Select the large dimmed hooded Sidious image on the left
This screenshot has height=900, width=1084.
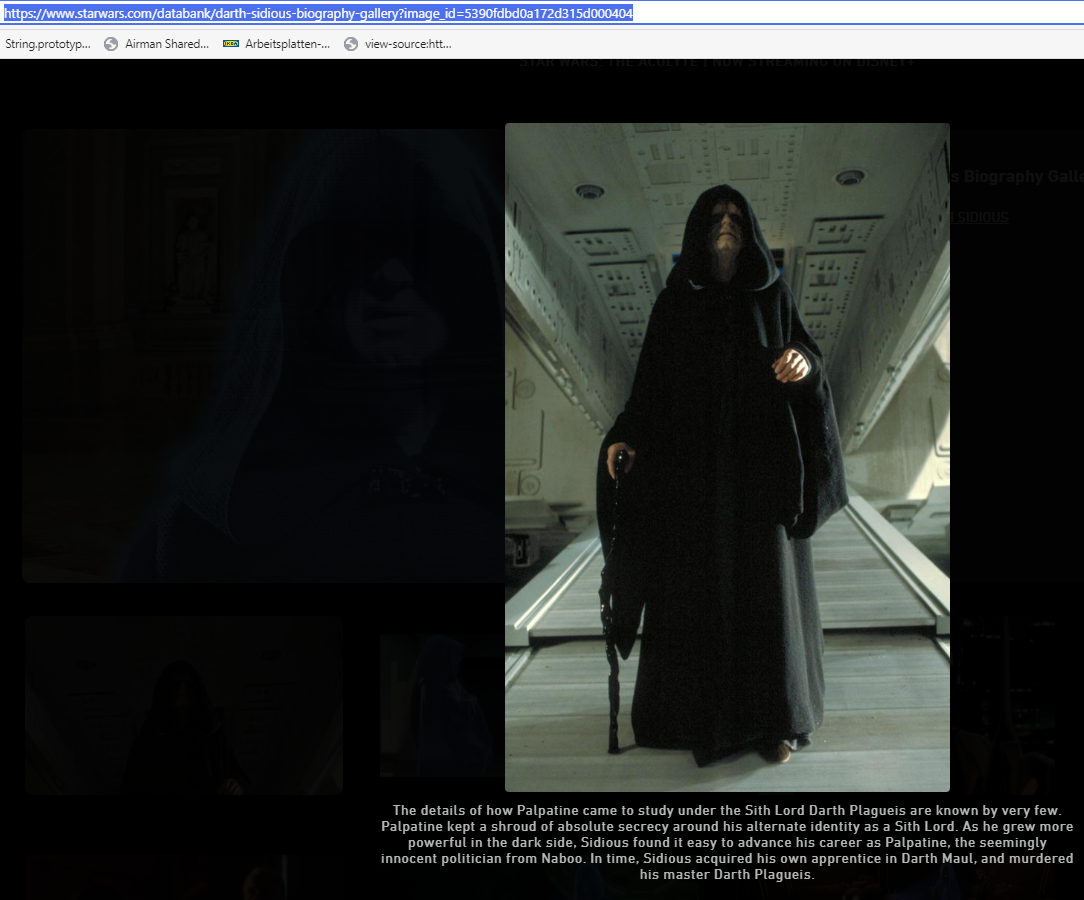pos(263,355)
